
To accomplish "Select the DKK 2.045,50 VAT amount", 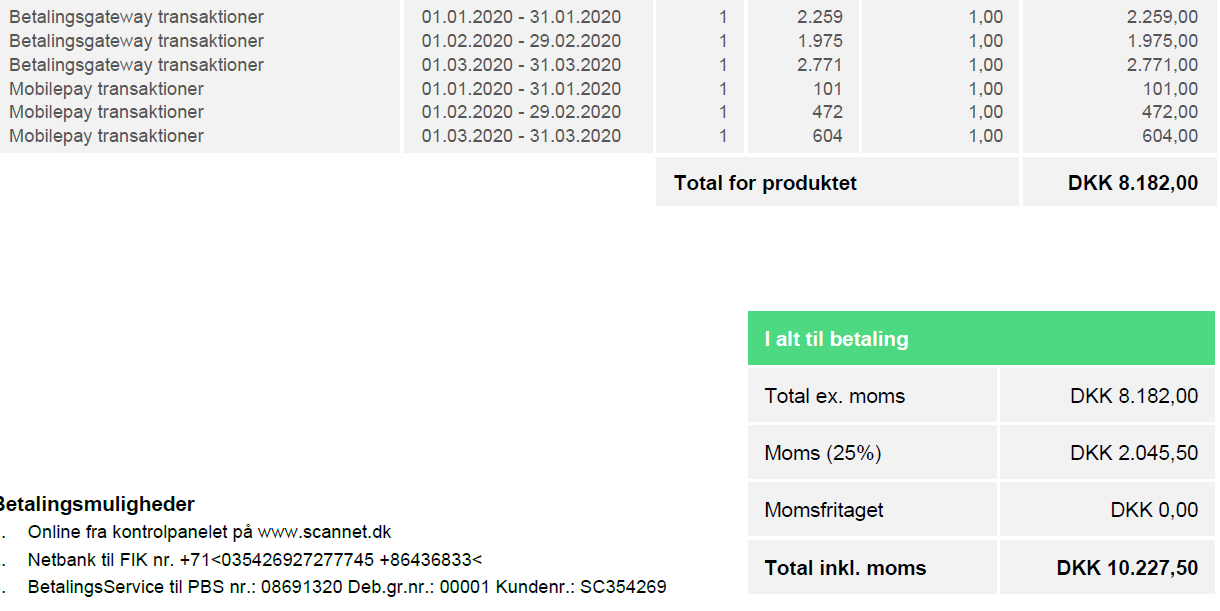I will (1134, 453).
